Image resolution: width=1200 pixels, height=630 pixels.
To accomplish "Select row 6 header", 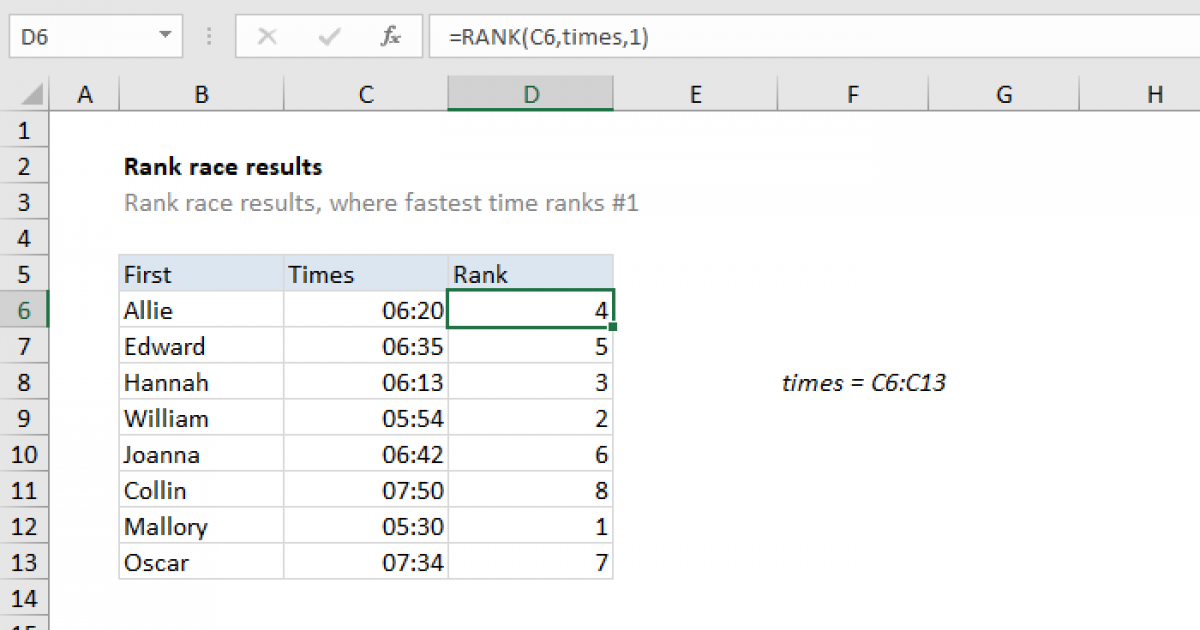I will [x=25, y=311].
